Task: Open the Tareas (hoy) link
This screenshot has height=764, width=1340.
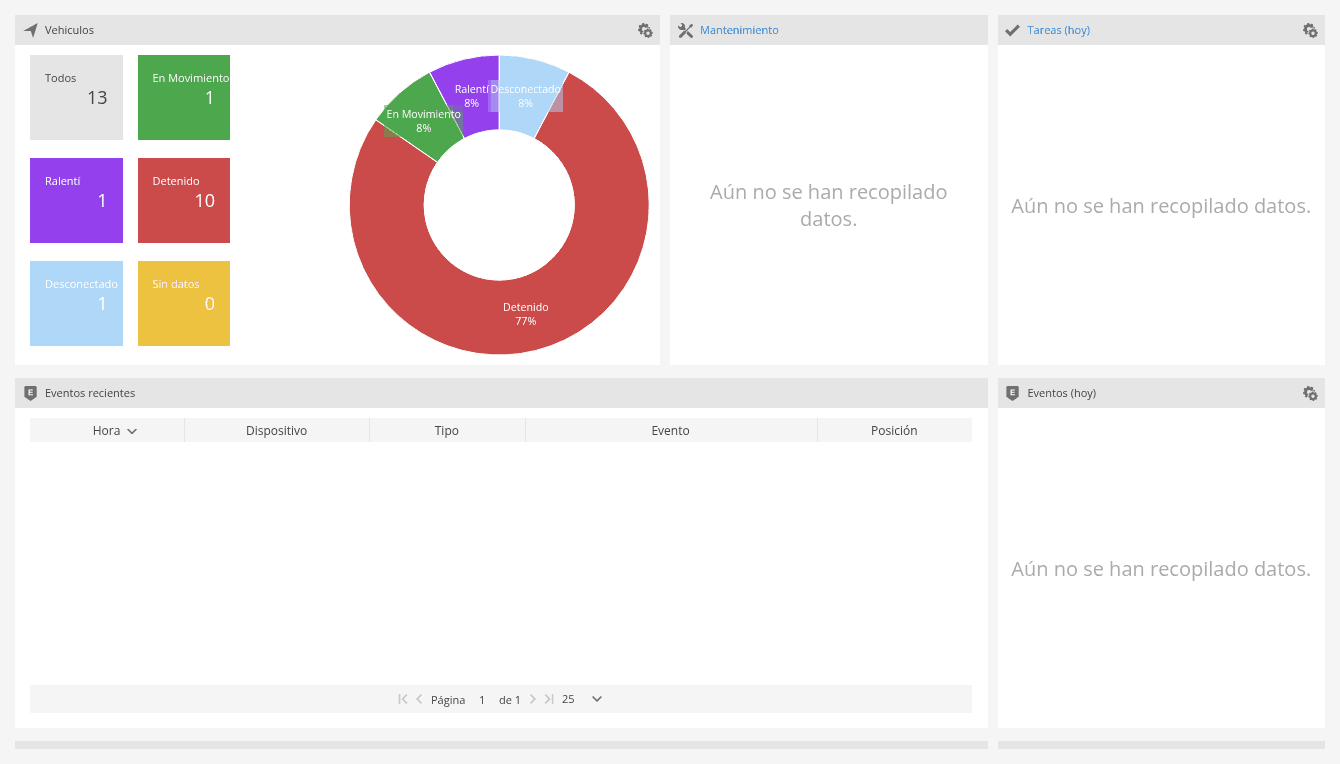Action: 1058,30
